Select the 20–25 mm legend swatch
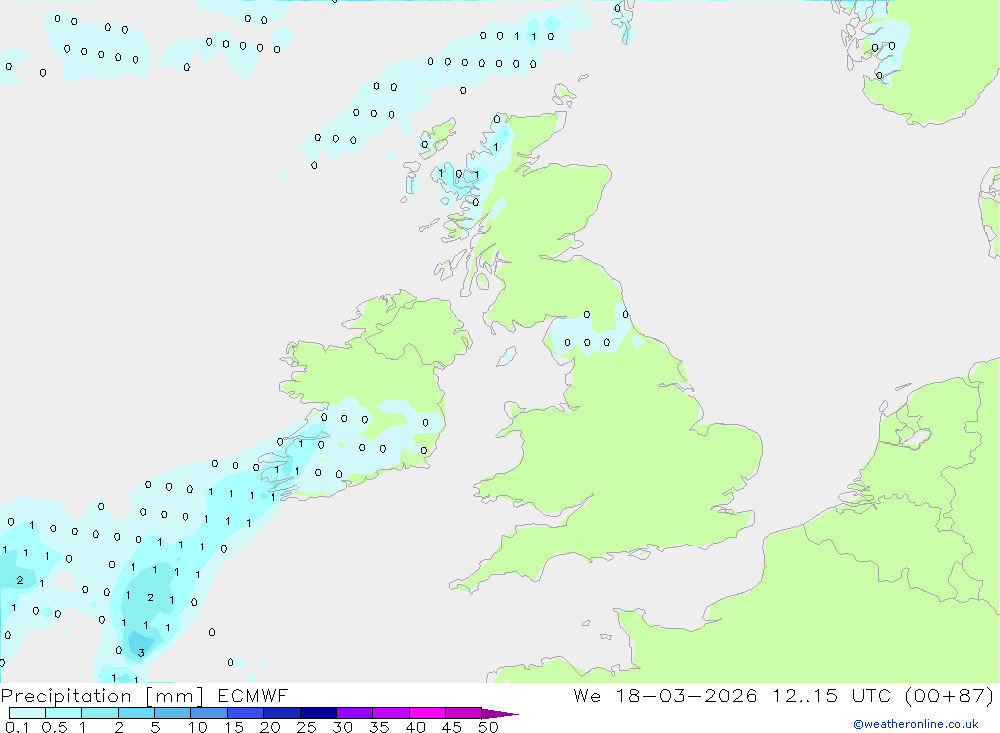 coord(282,713)
